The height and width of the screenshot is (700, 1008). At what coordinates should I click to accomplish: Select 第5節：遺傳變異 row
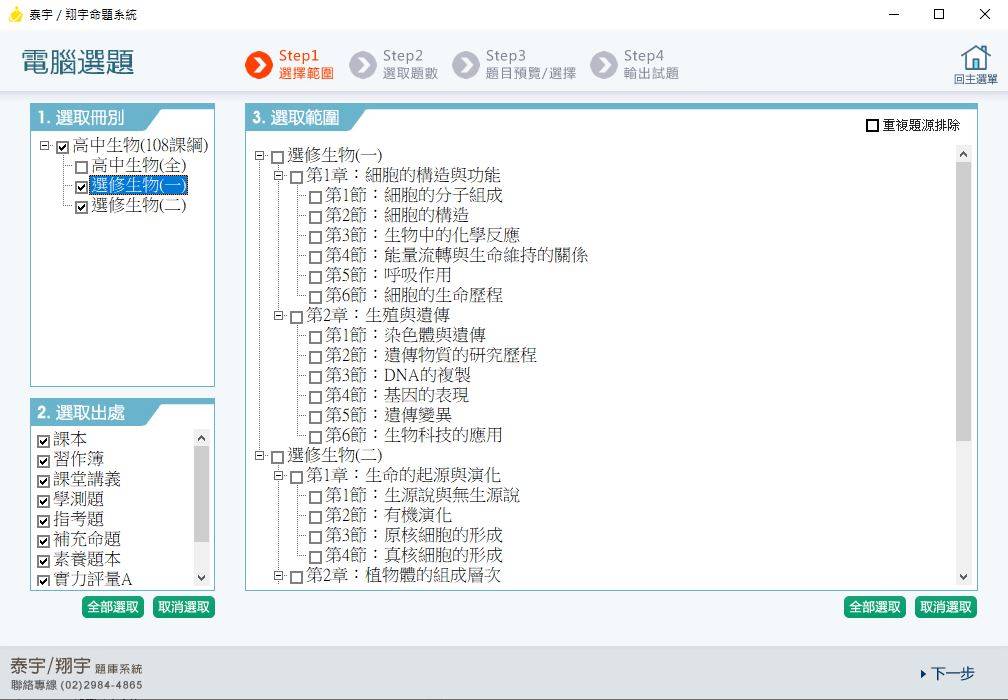pos(388,415)
